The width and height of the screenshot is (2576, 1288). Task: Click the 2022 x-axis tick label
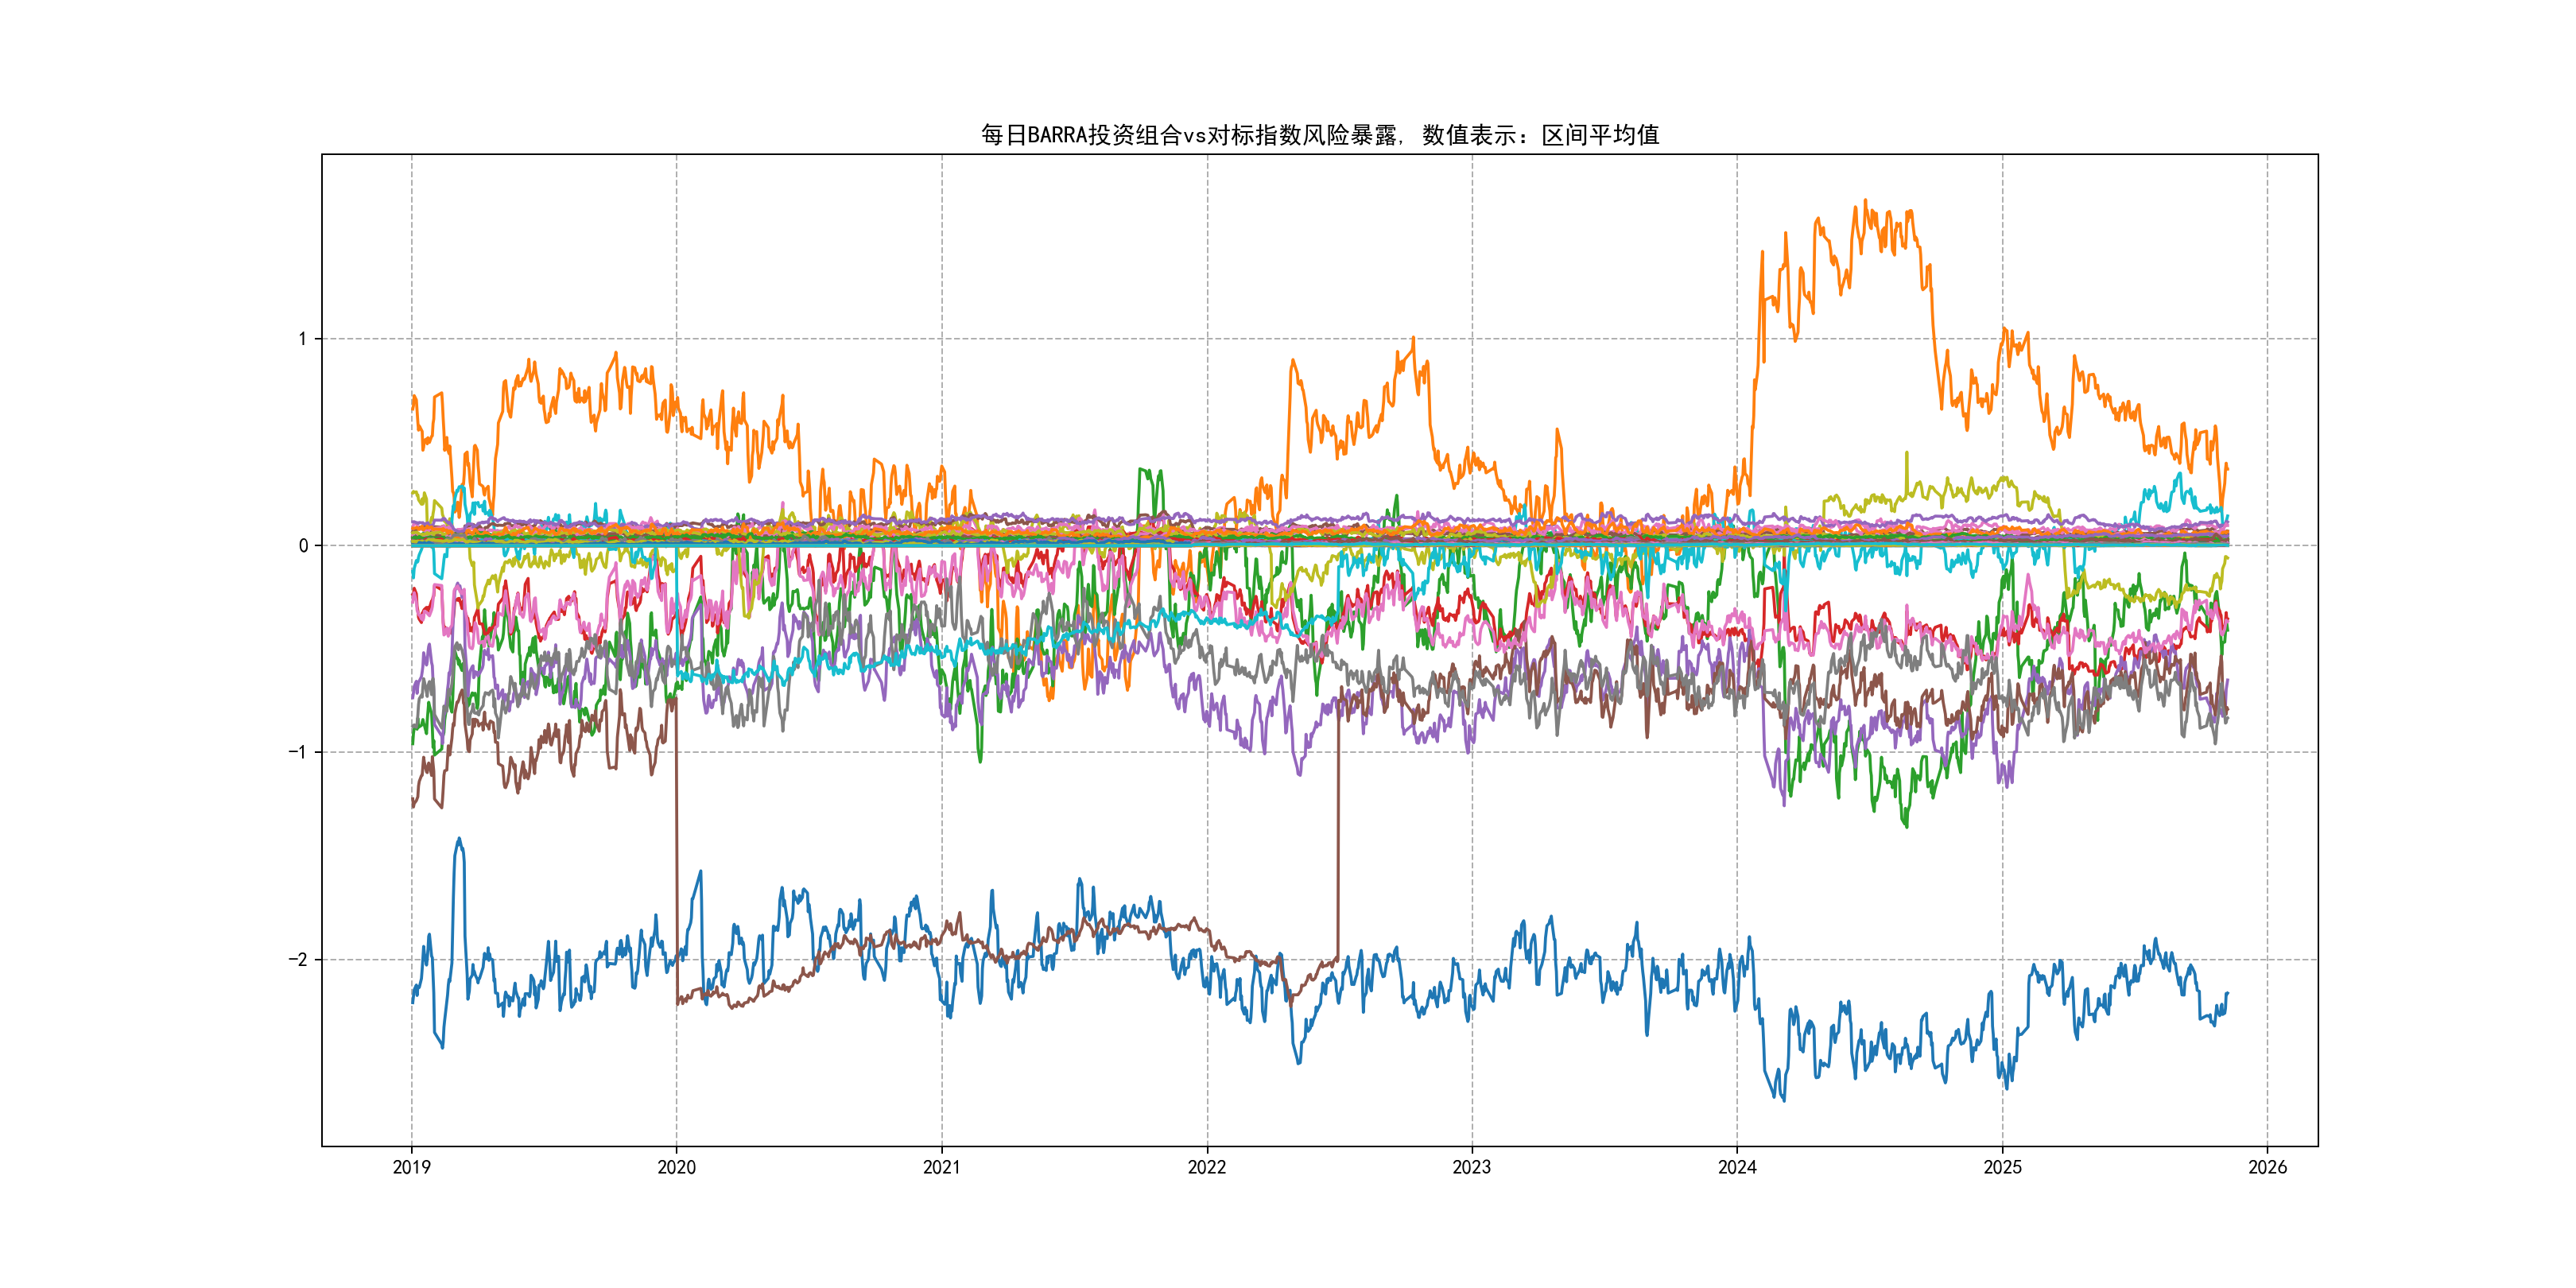click(x=1206, y=1167)
